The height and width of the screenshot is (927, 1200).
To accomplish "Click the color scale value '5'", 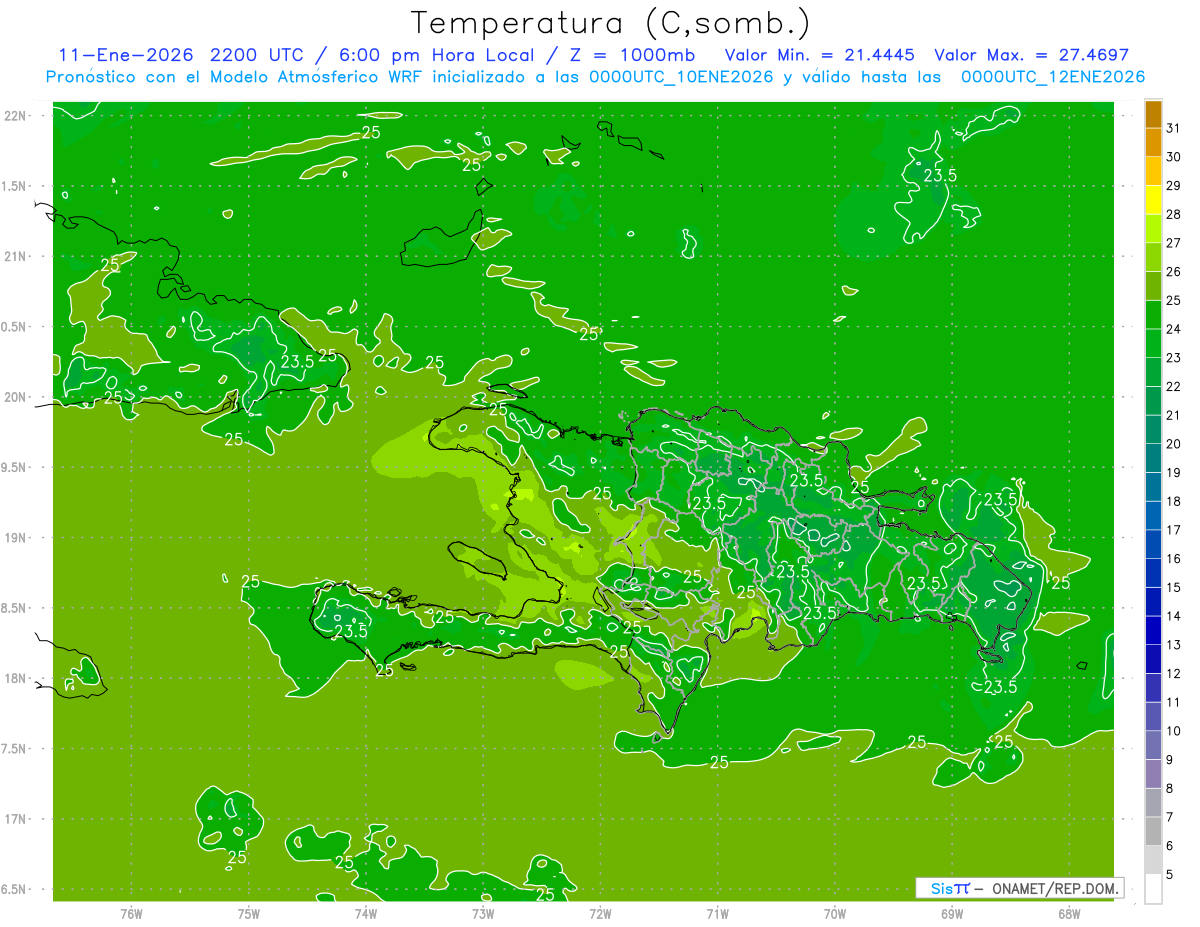I will tap(1170, 875).
